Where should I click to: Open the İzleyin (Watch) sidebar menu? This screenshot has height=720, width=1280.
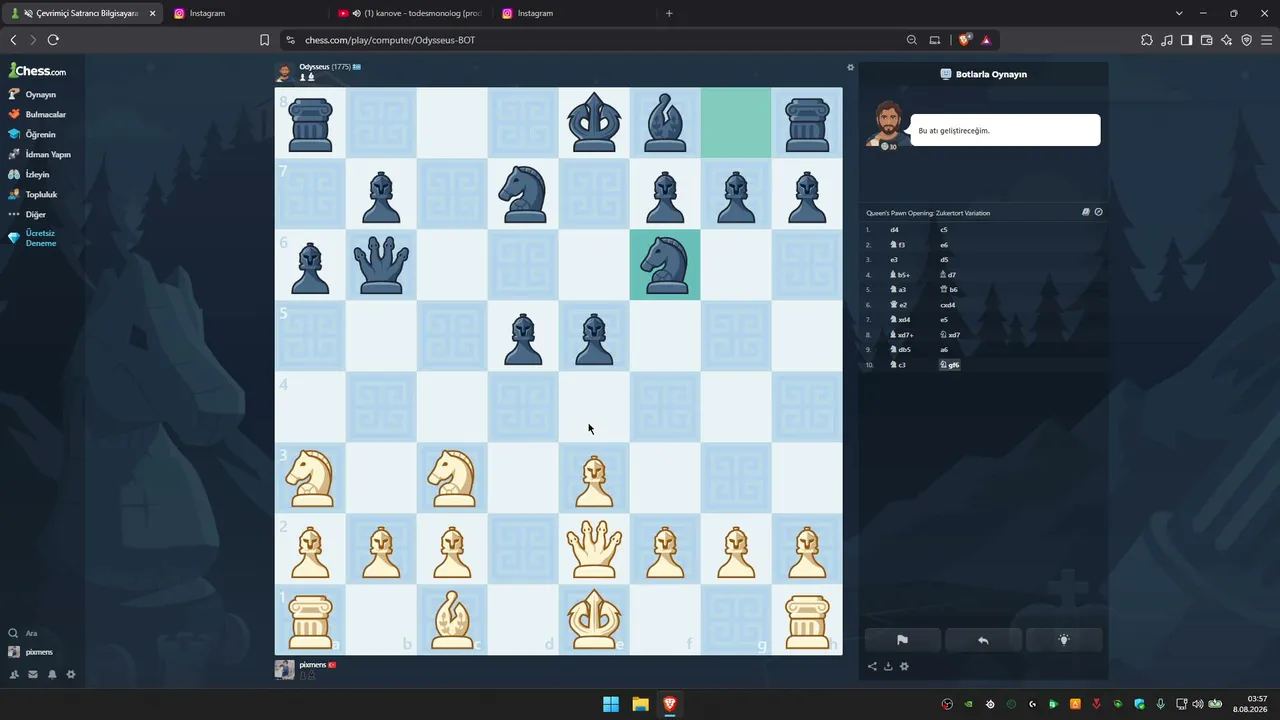[x=29, y=174]
